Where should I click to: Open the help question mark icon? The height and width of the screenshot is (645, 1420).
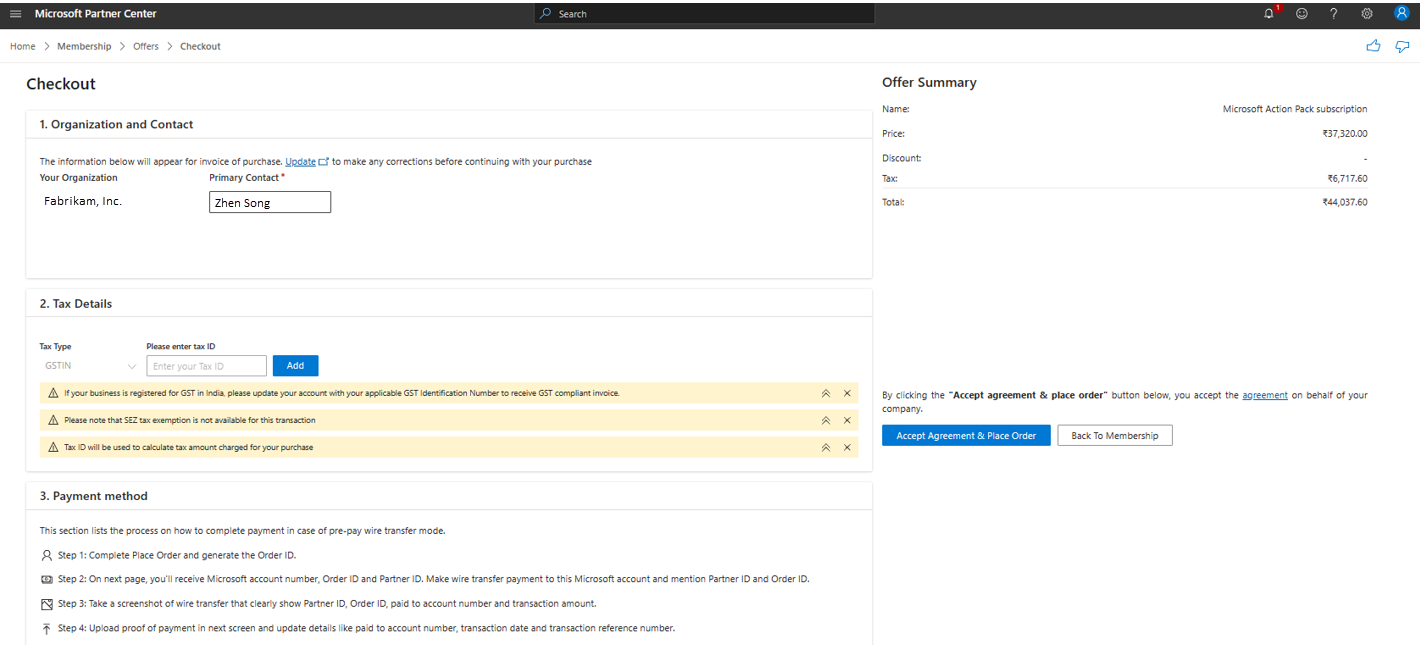pos(1333,14)
